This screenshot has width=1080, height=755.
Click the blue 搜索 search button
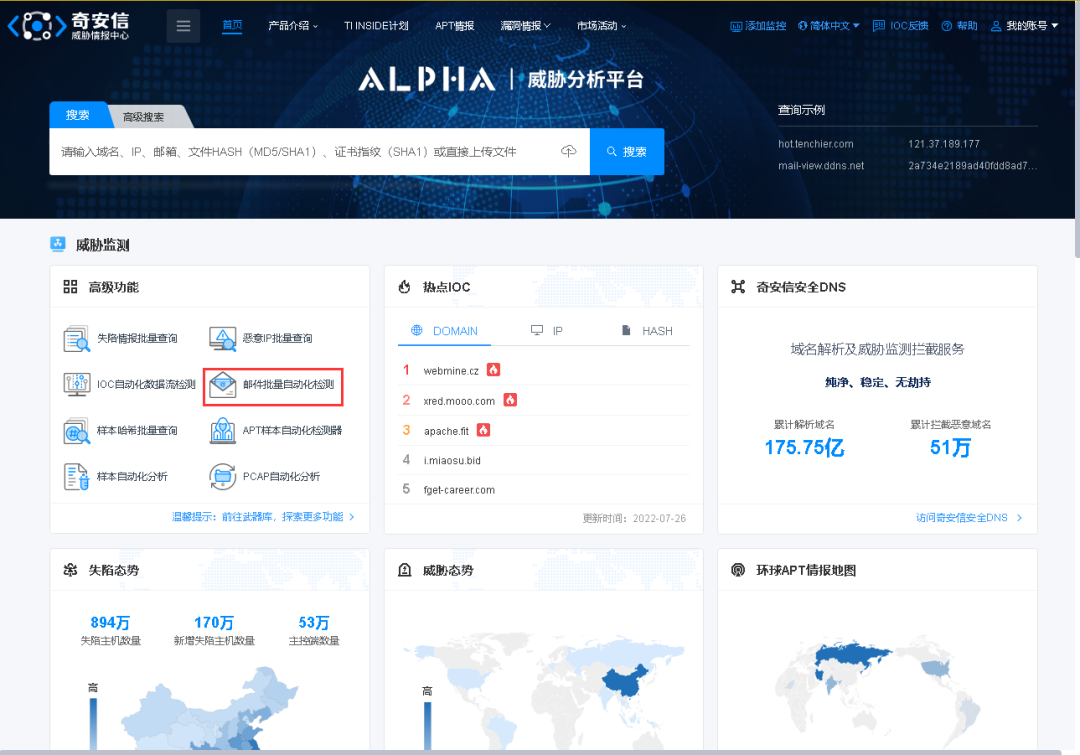(627, 152)
